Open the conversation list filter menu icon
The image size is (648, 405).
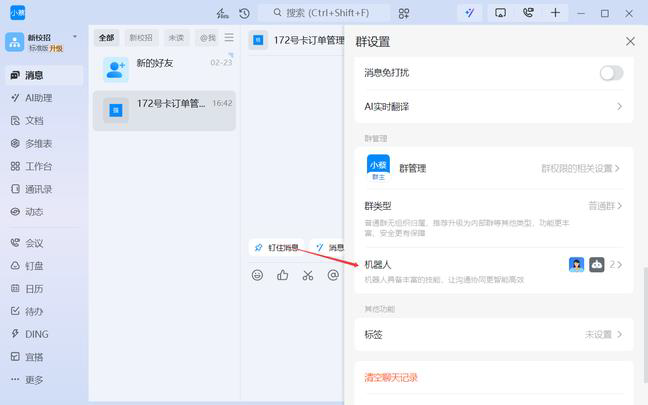click(229, 38)
